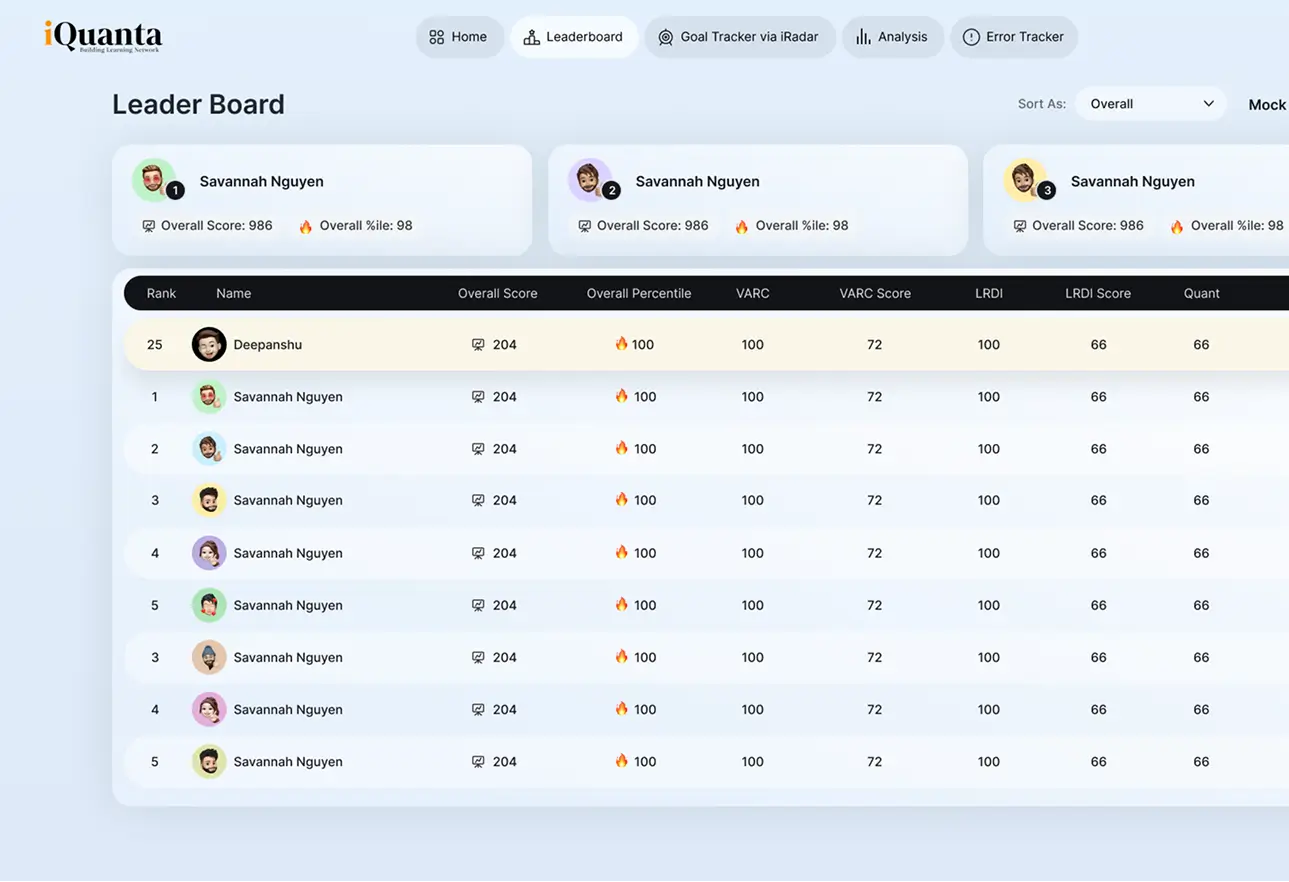Screen dimensions: 1289x882
Task: Click 'Overall %ile: 98' on the rank 1 card
Action: (x=366, y=226)
